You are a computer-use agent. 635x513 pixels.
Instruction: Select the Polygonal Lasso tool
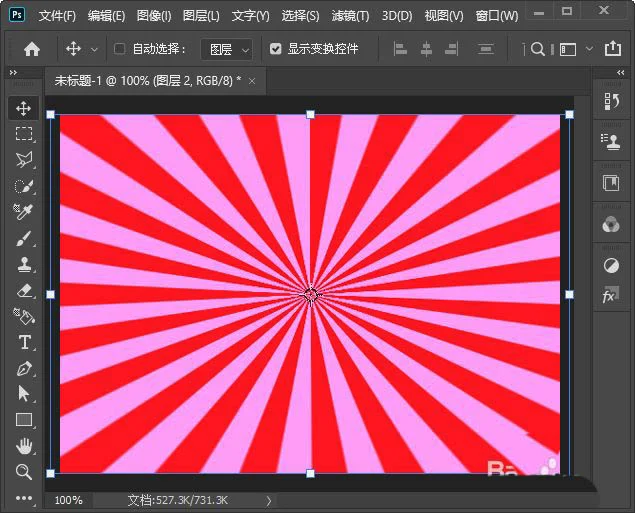click(23, 160)
